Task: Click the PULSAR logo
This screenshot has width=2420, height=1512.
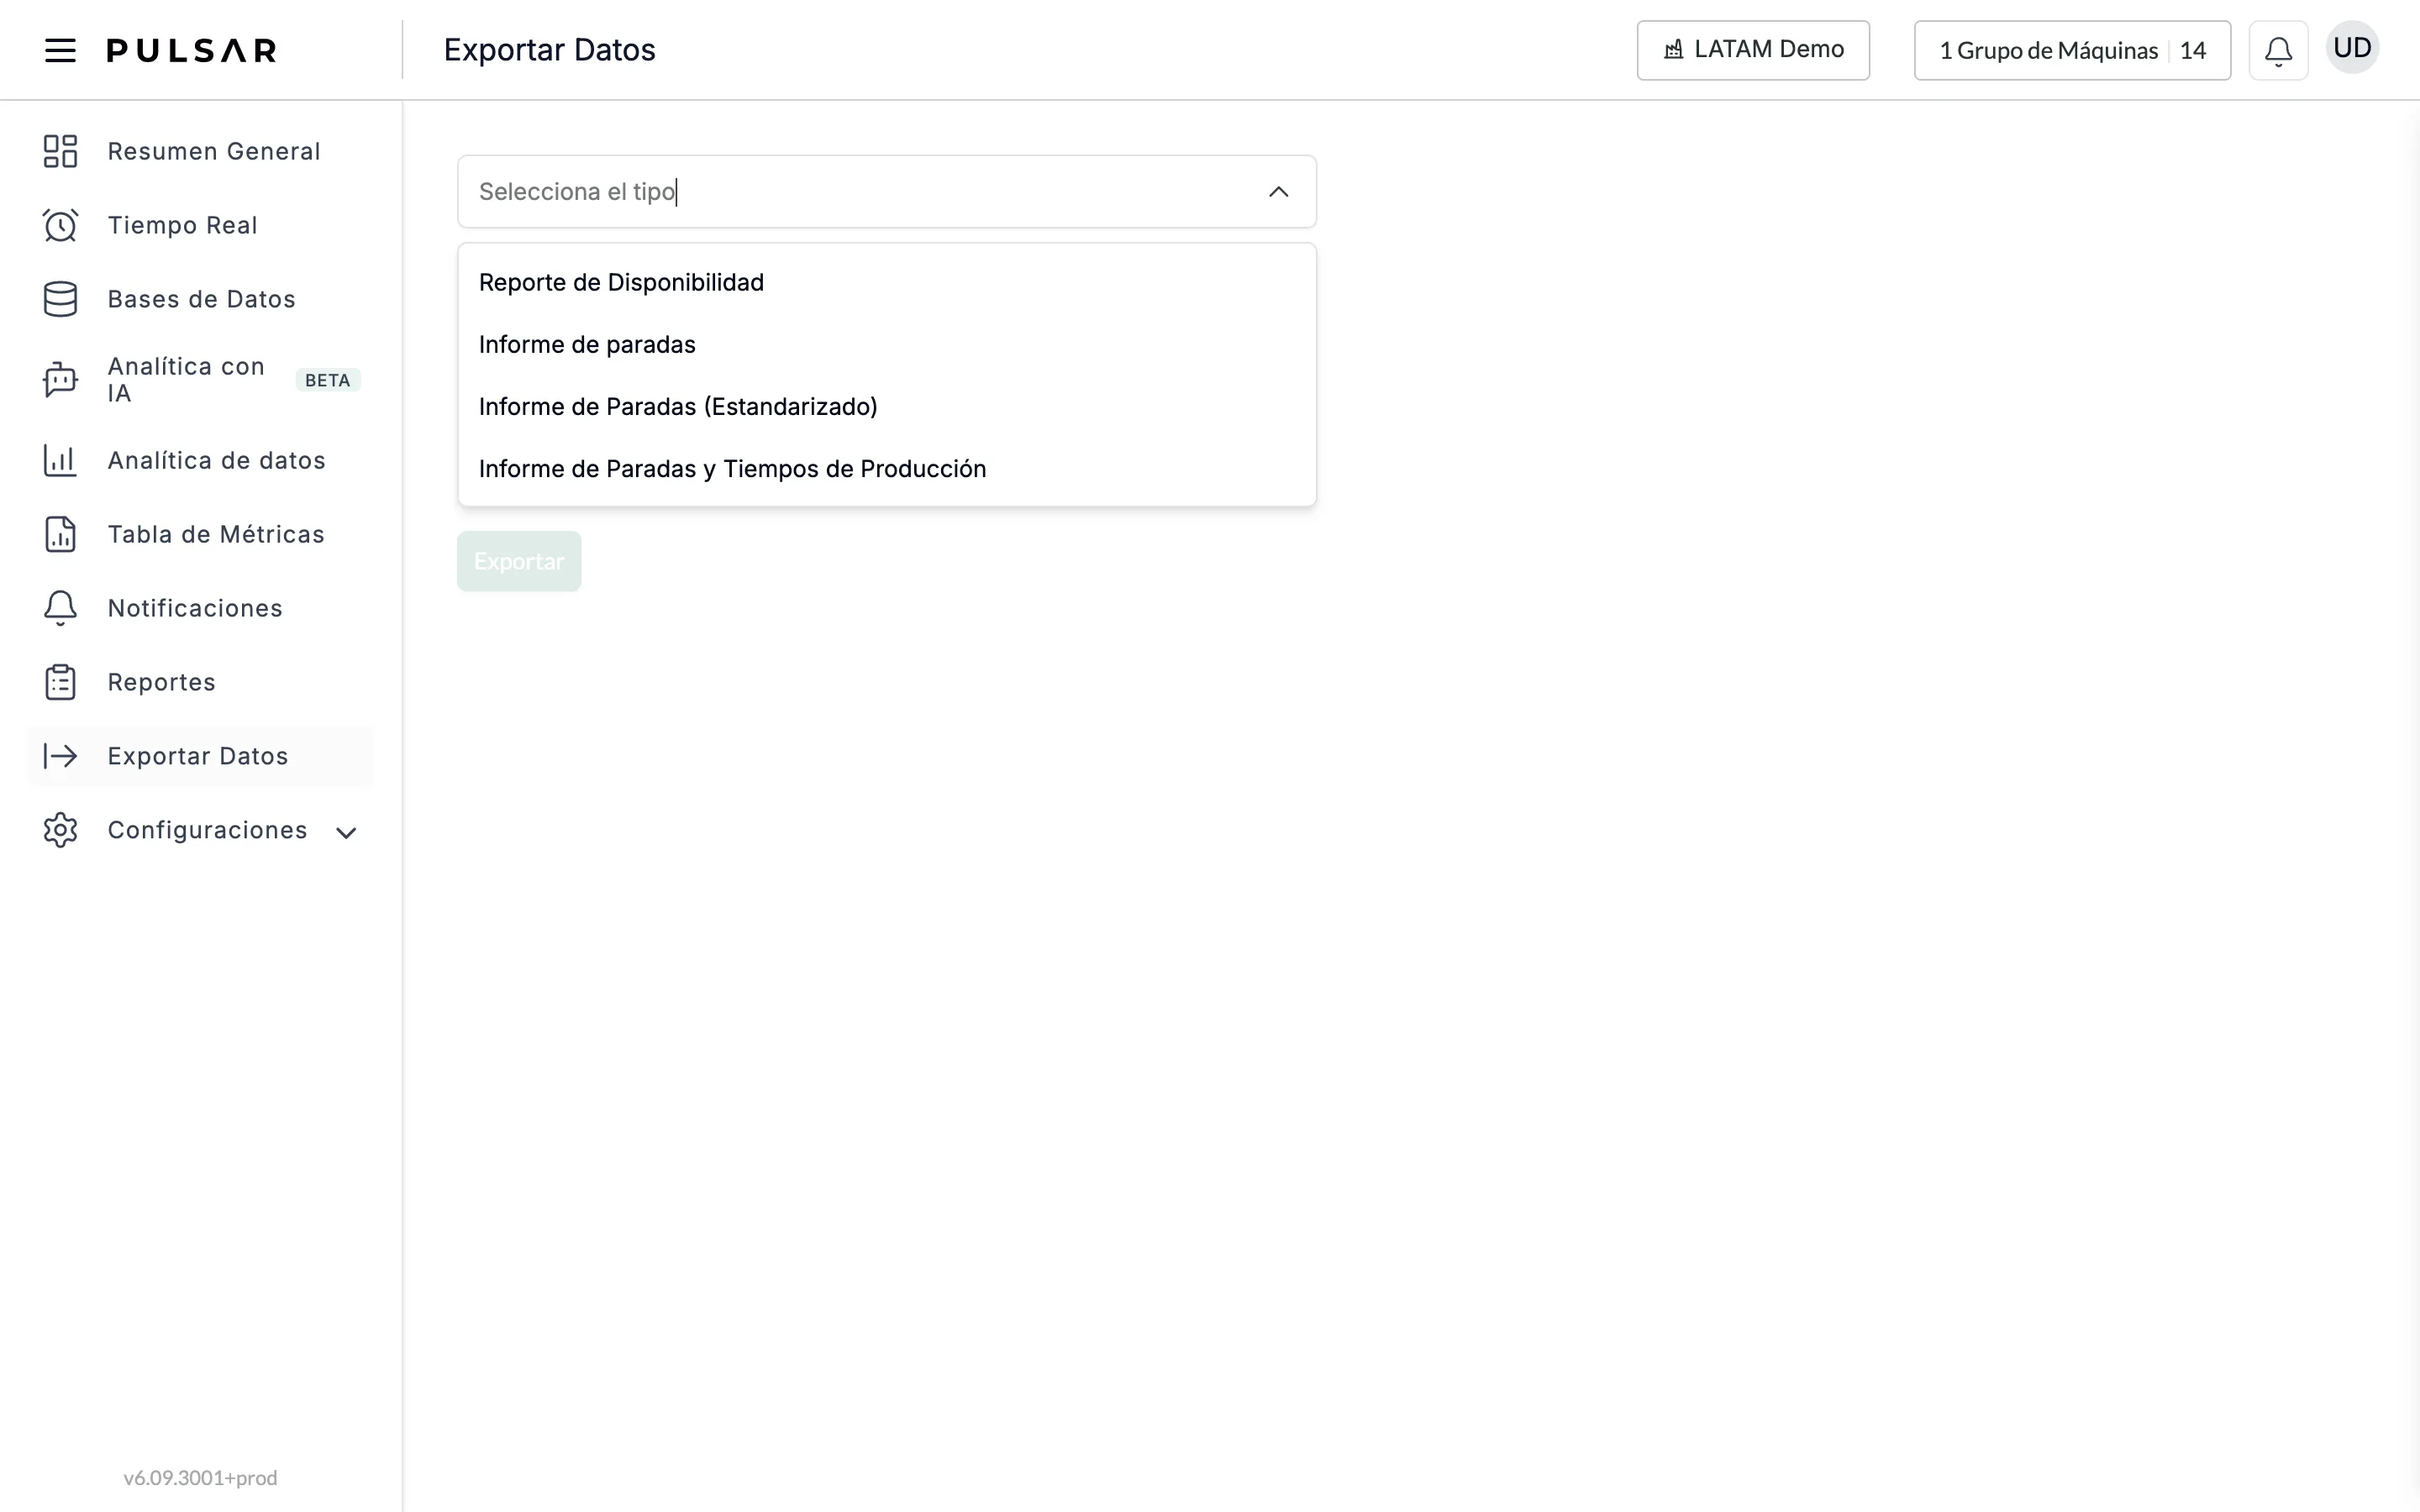Action: (192, 50)
